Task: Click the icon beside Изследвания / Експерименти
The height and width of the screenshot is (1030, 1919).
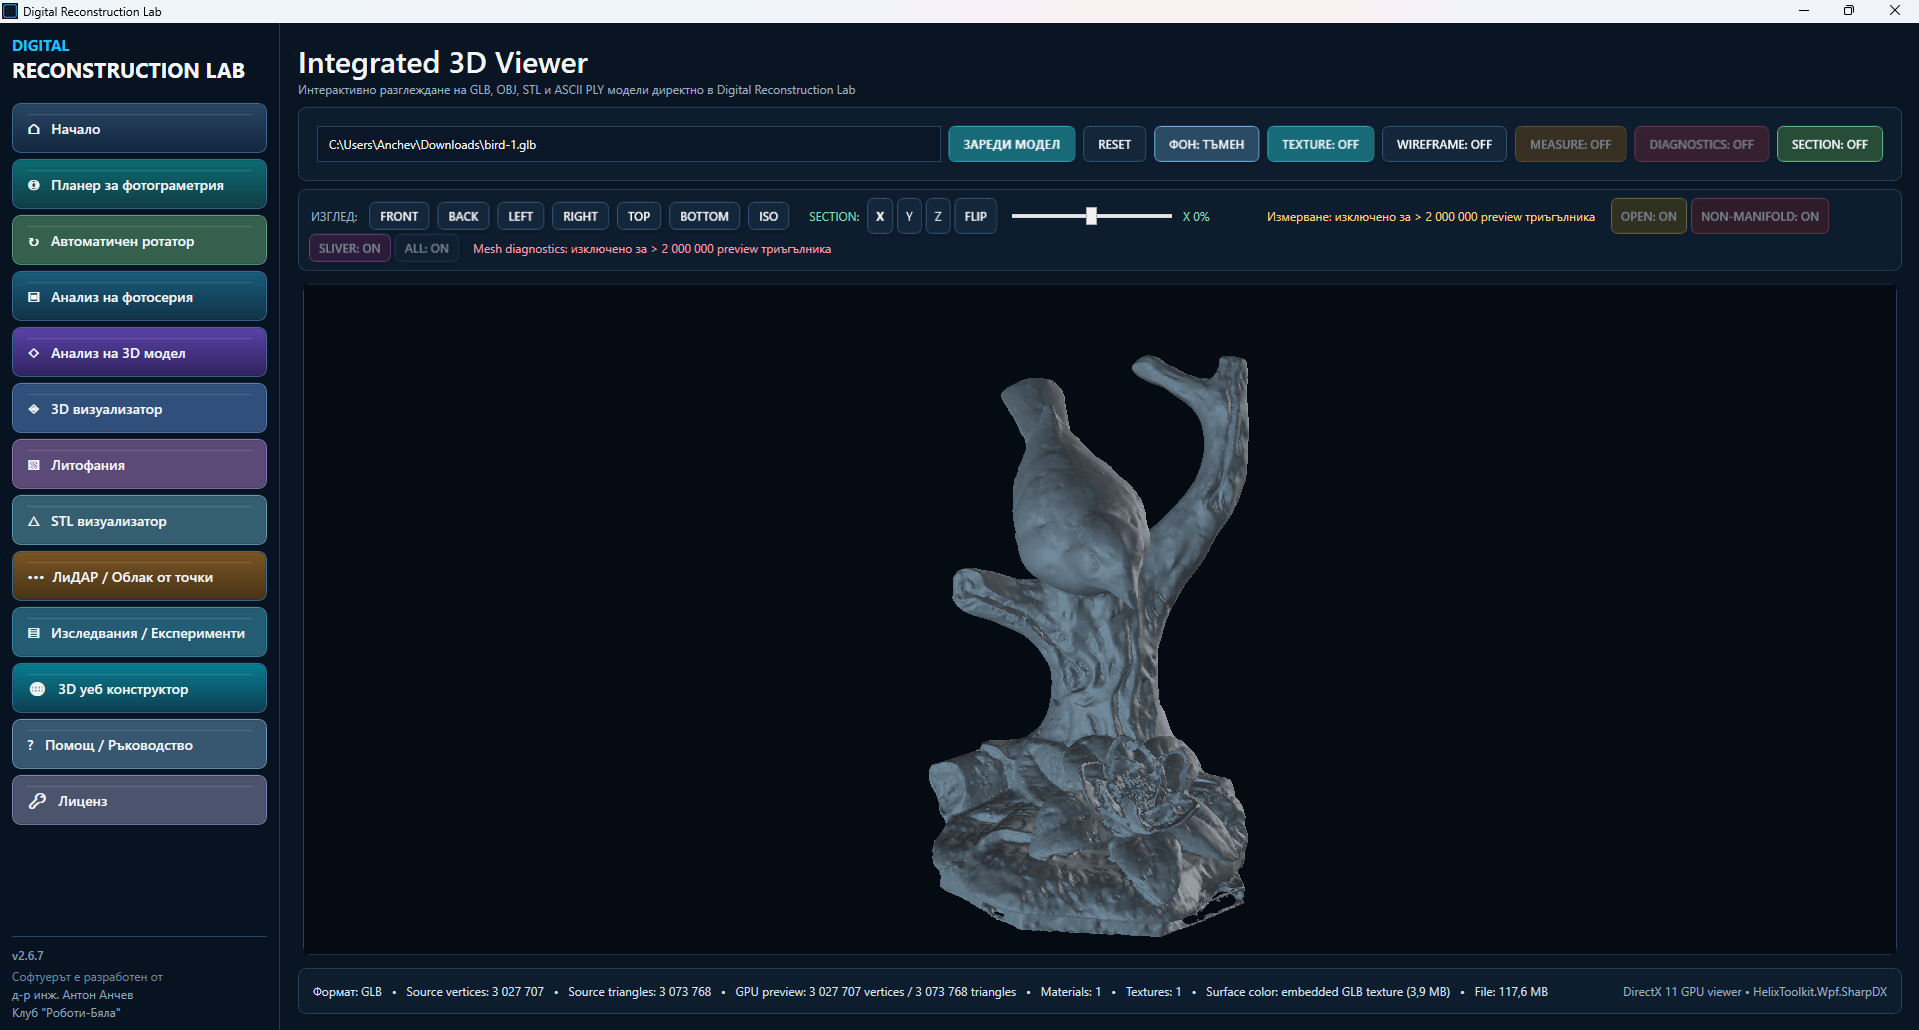Action: coord(34,633)
